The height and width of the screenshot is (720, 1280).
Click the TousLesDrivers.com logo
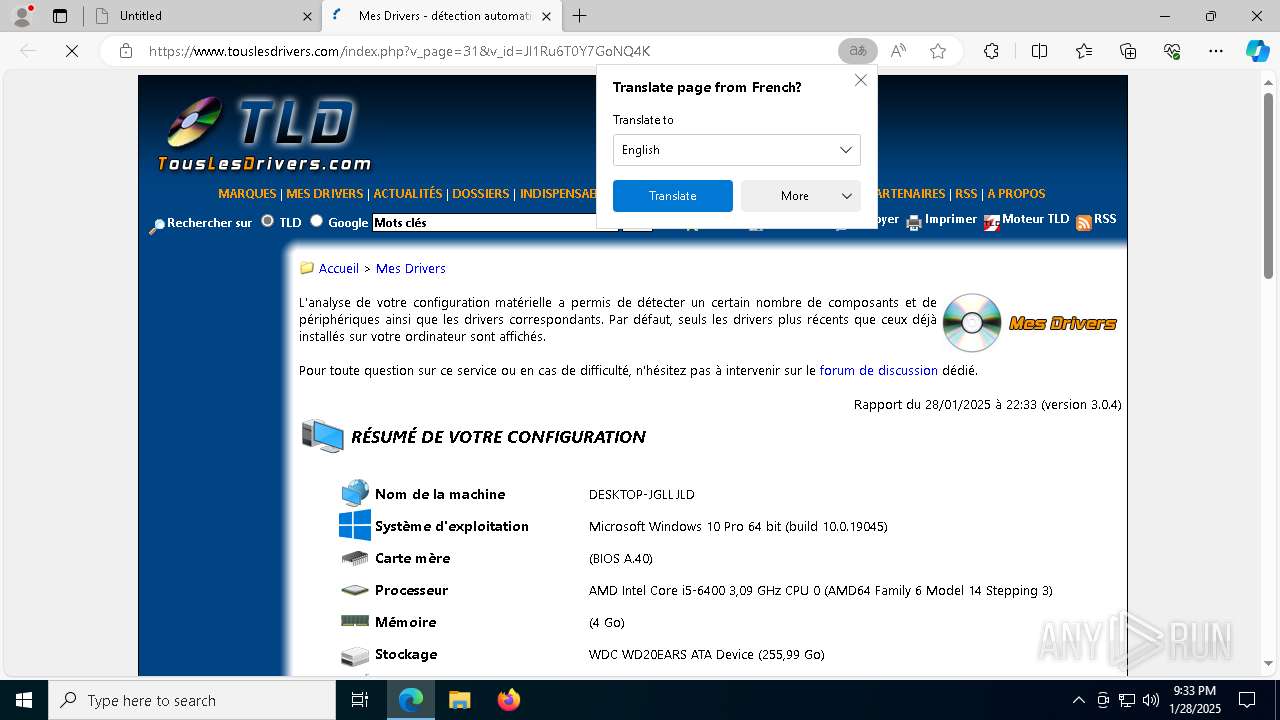click(264, 135)
